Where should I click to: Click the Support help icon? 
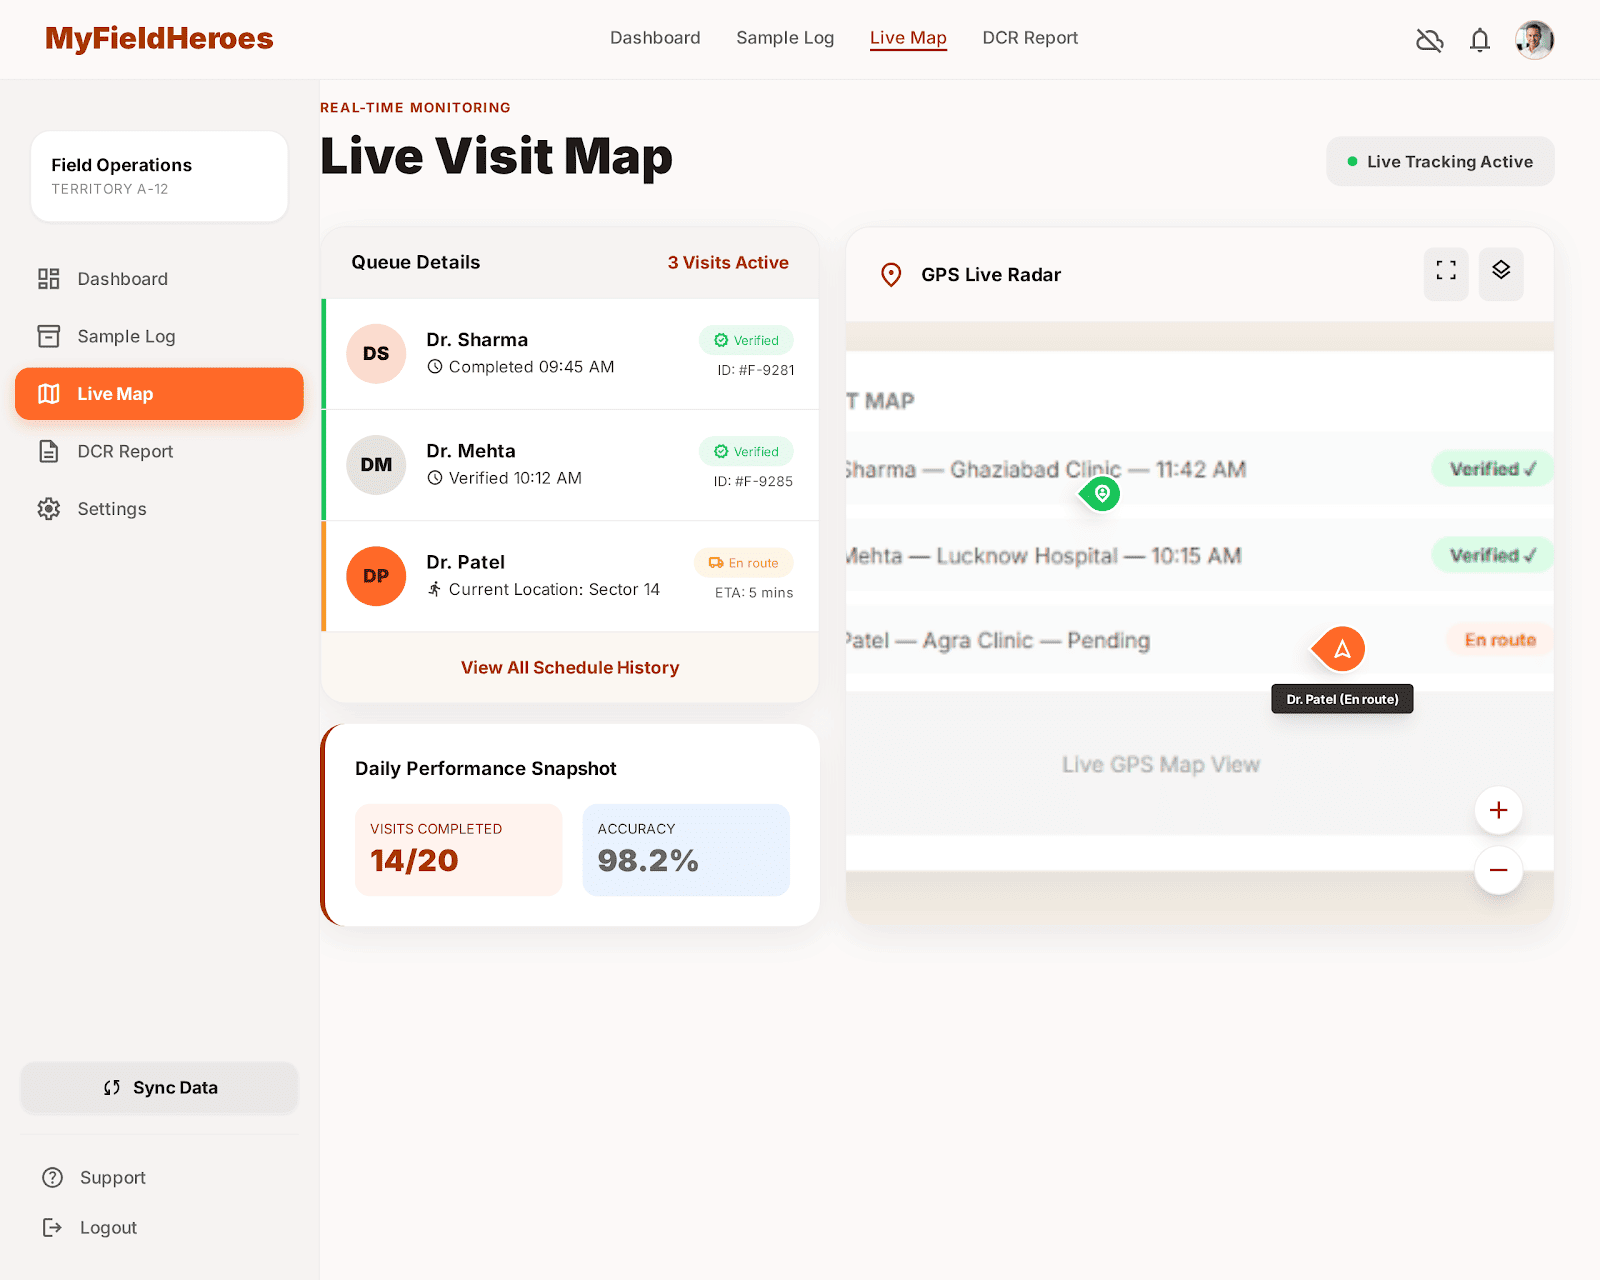(x=53, y=1178)
